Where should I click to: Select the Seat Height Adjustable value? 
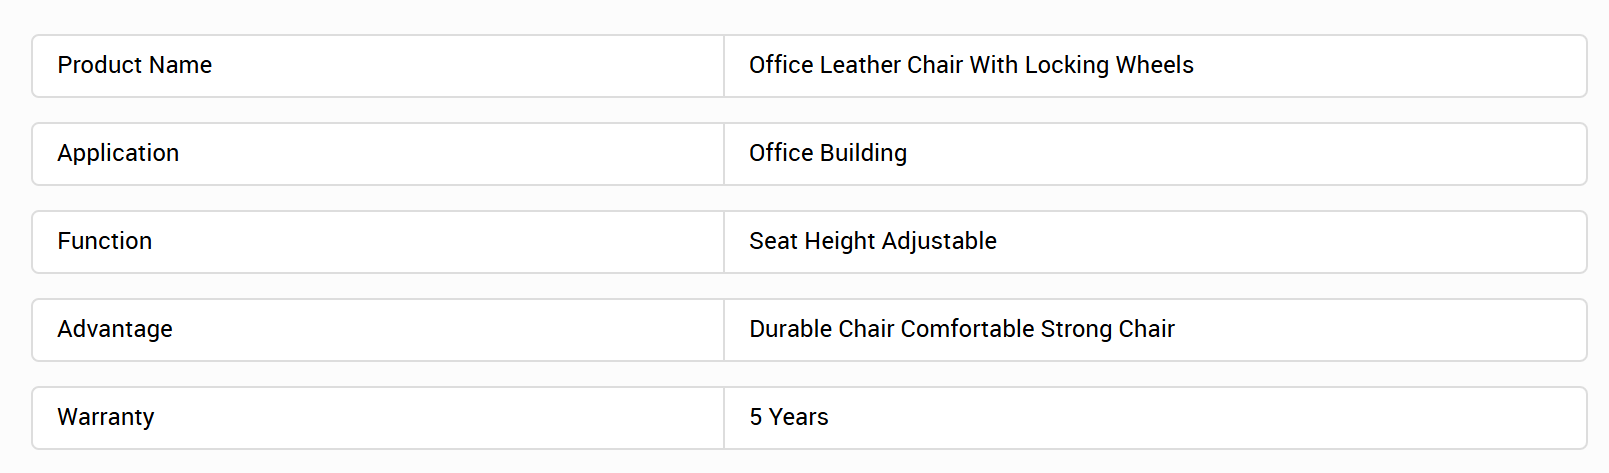click(x=873, y=241)
